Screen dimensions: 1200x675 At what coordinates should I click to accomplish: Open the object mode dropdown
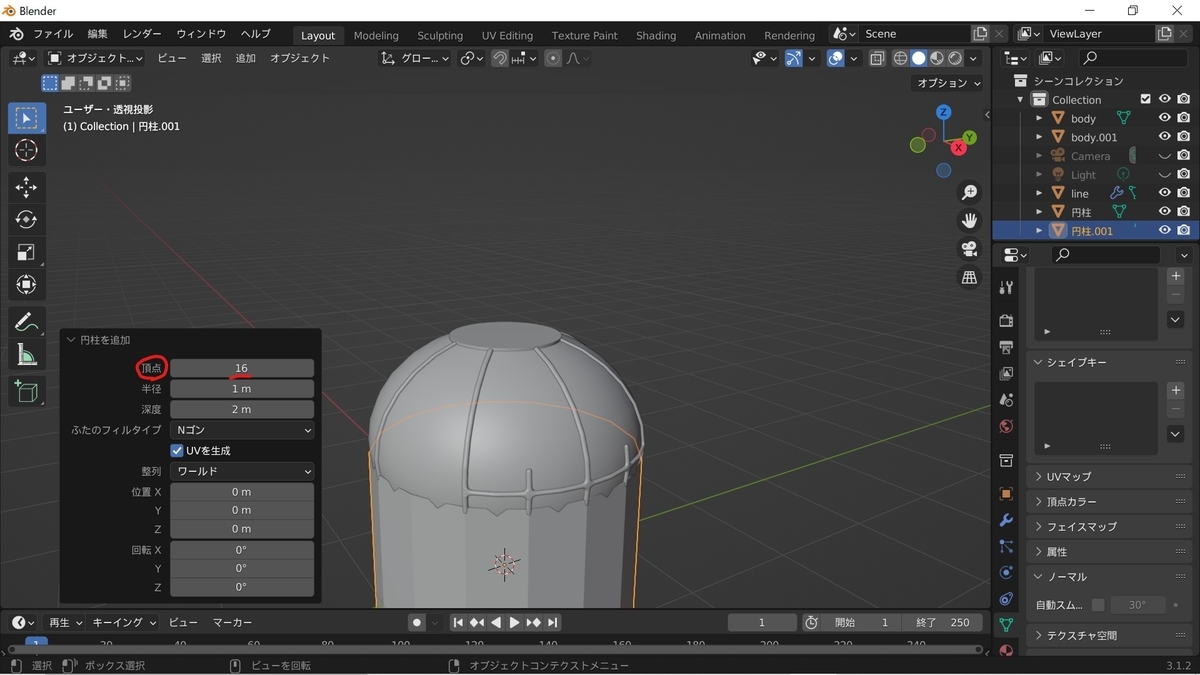pyautogui.click(x=95, y=58)
